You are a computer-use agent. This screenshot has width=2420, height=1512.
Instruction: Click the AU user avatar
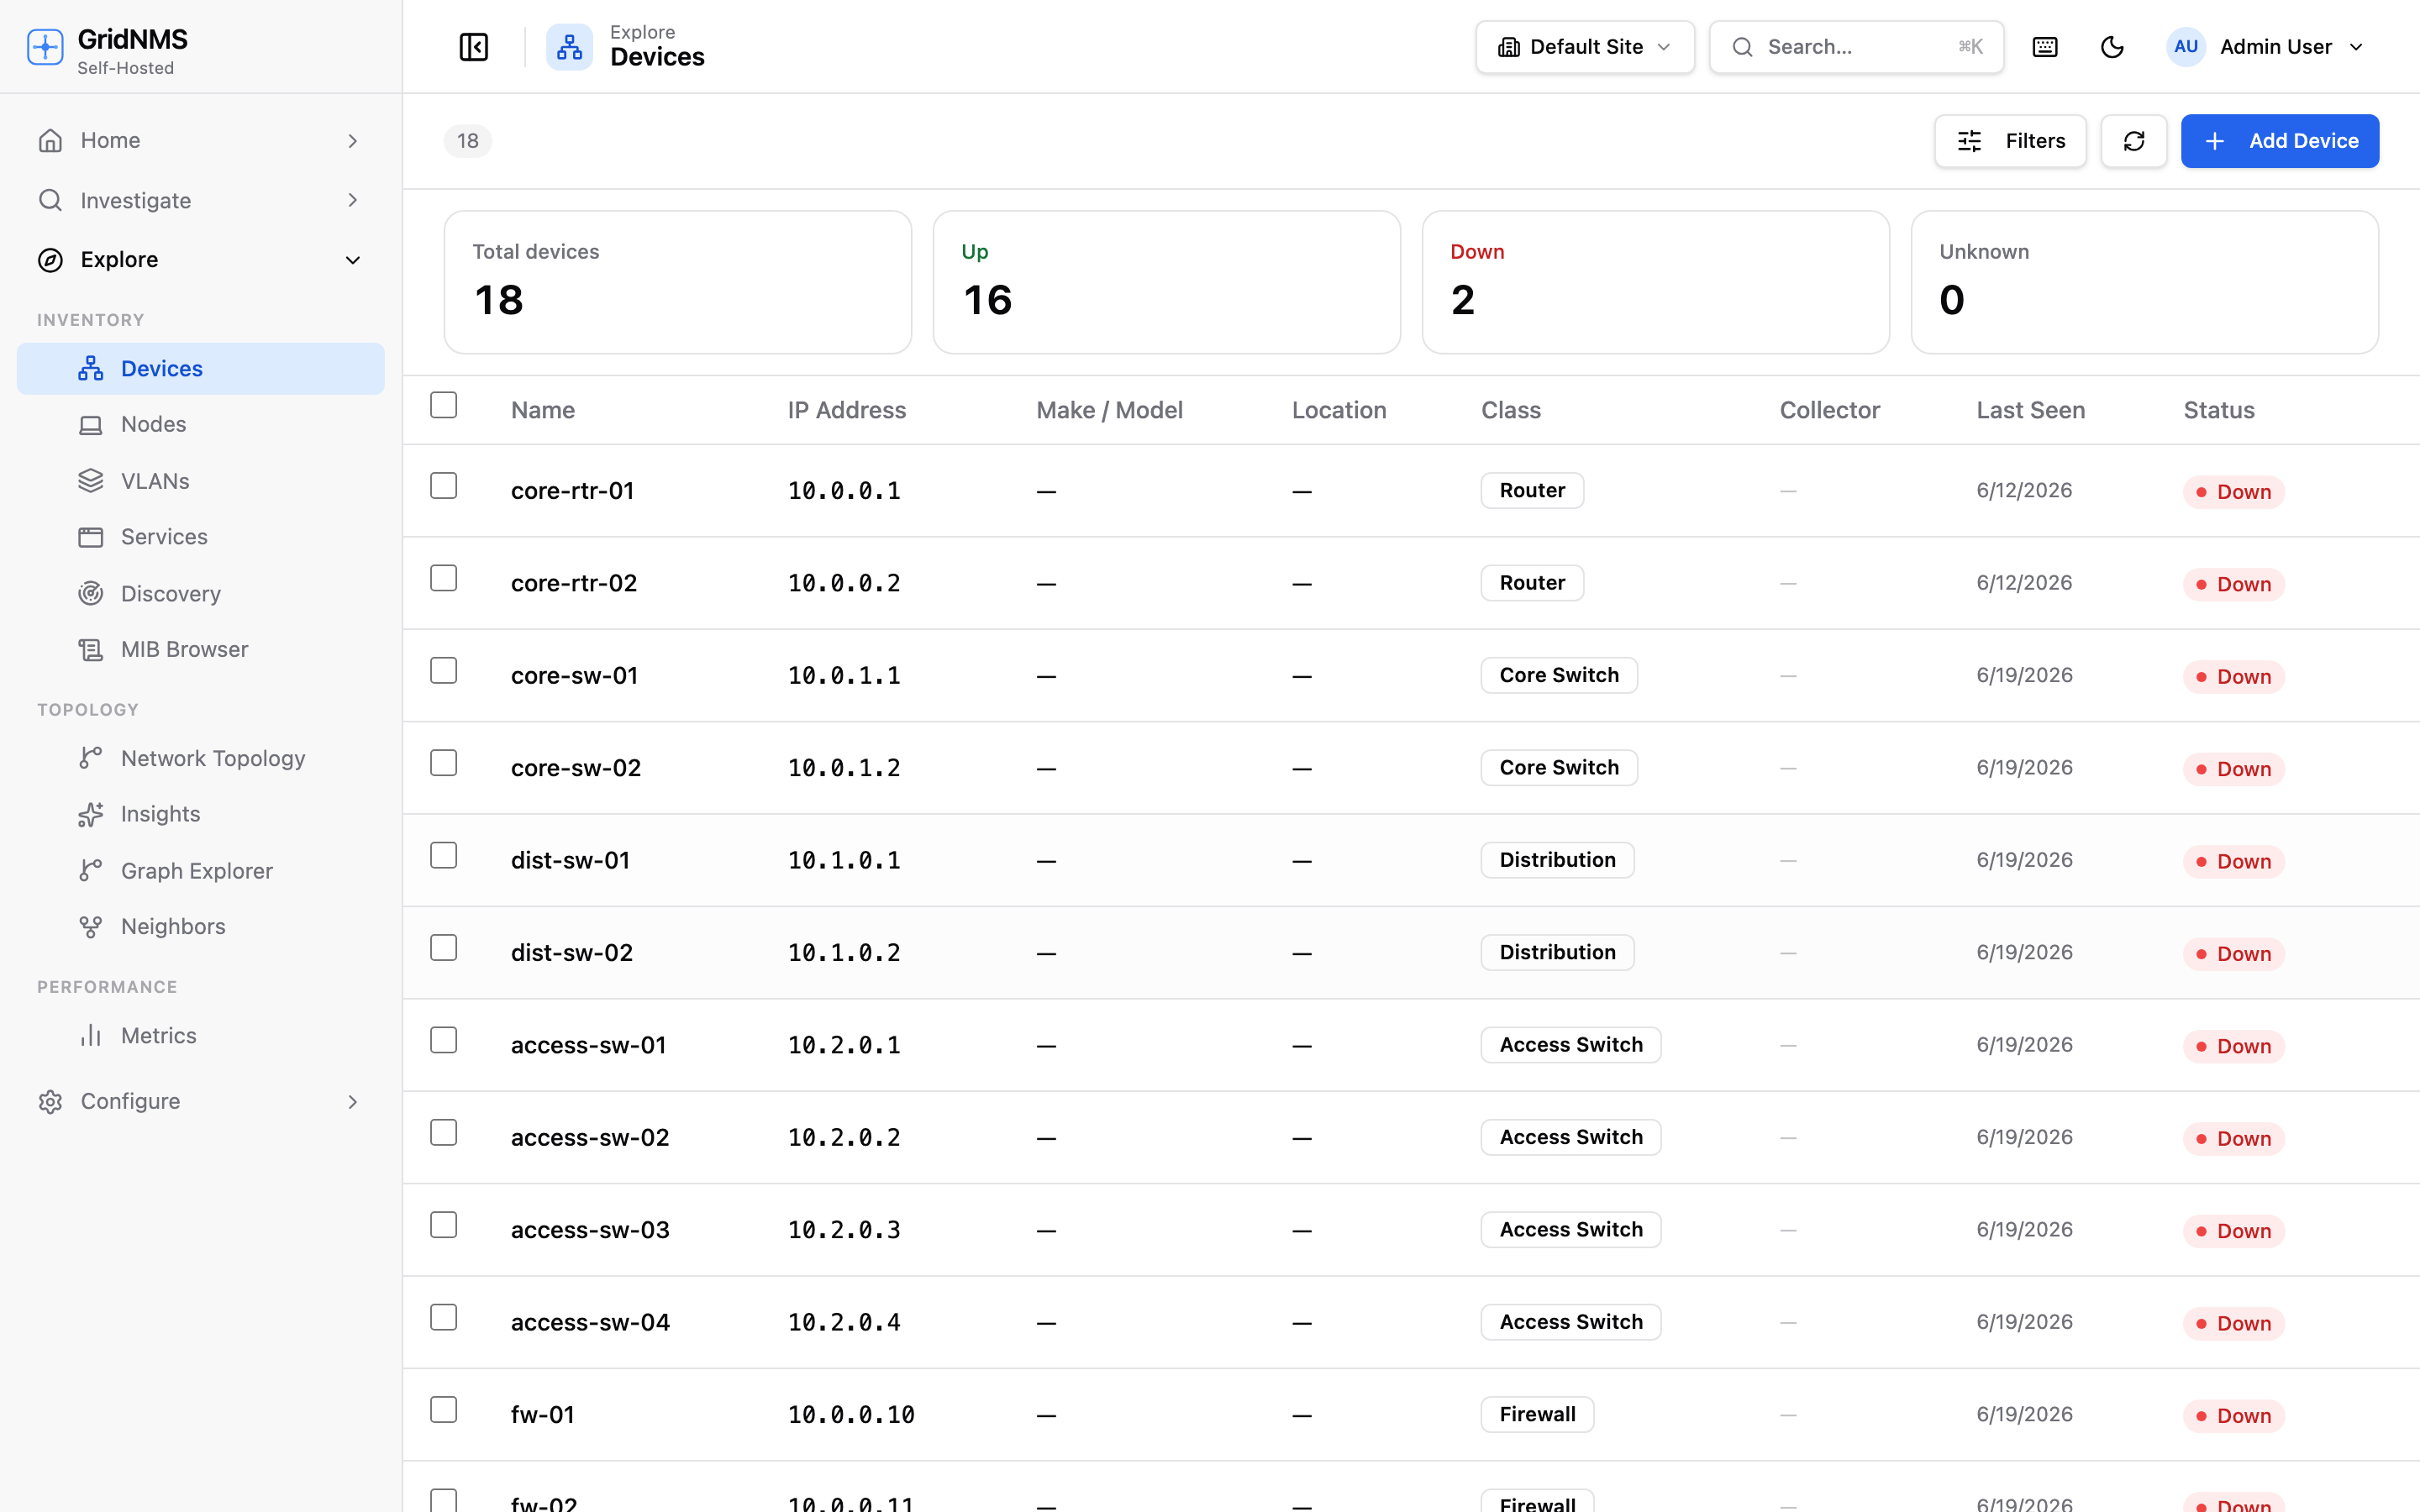(2186, 47)
